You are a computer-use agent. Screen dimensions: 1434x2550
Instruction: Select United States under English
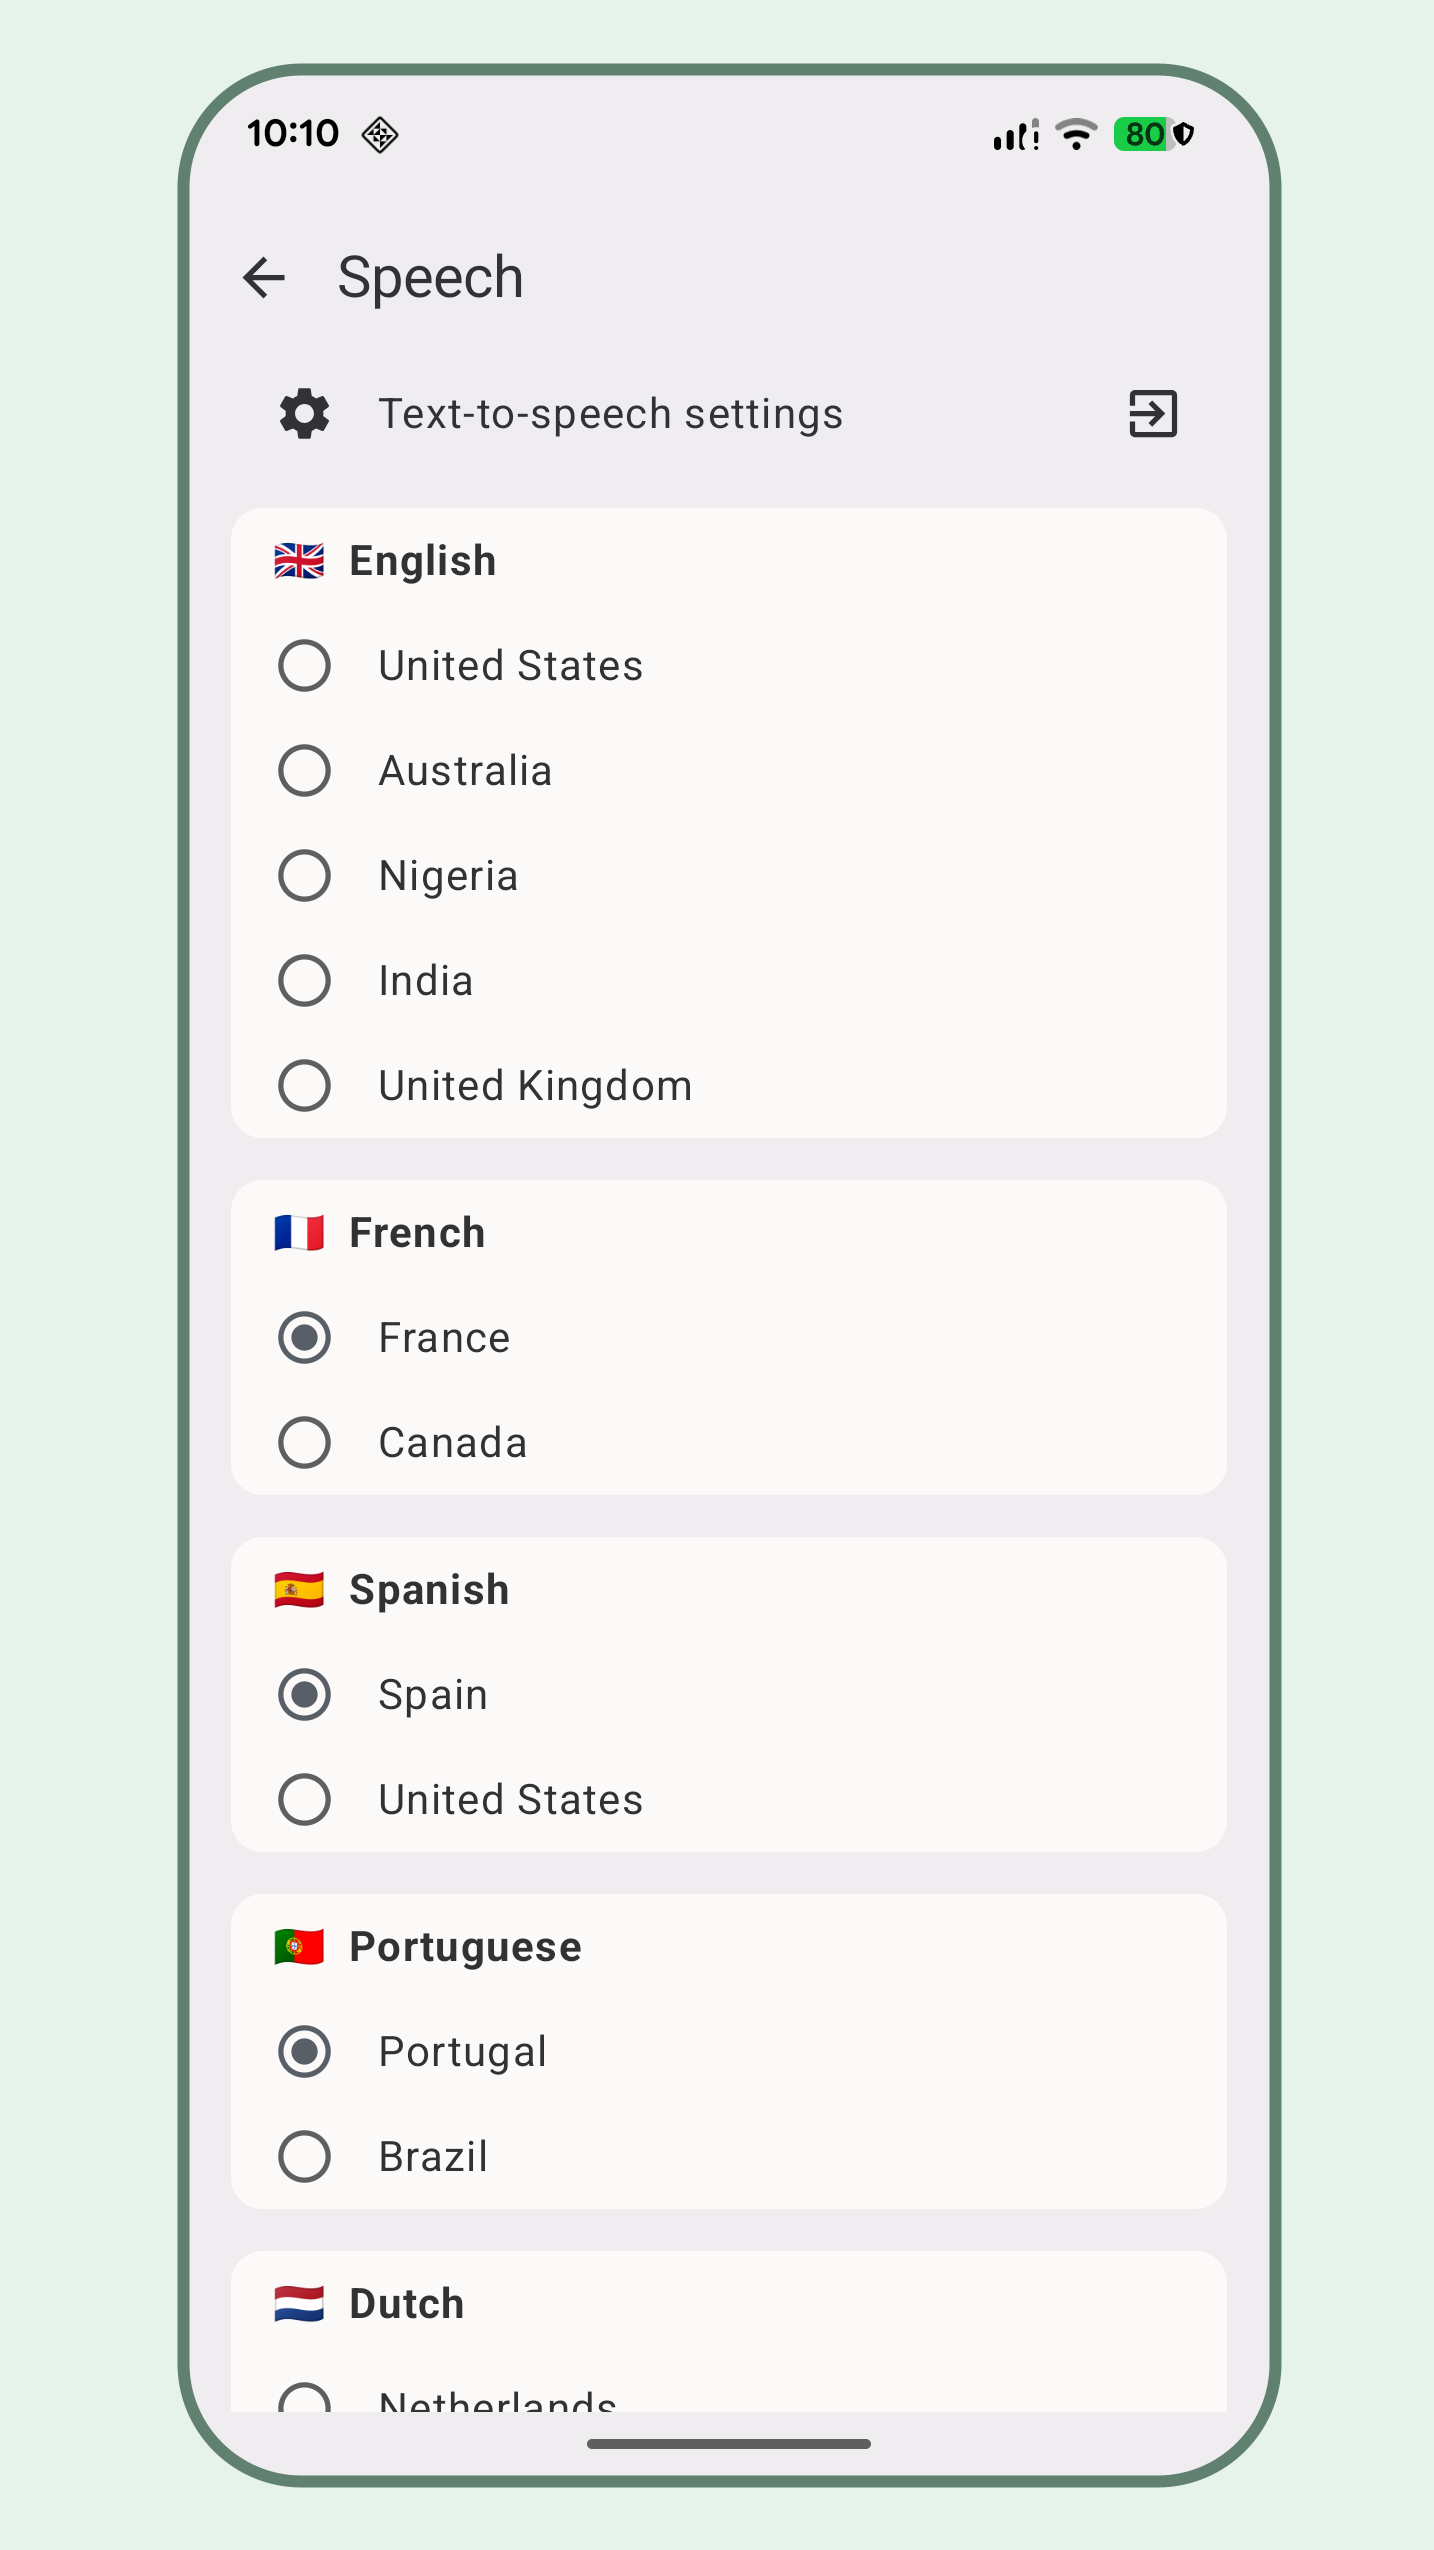coord(304,666)
